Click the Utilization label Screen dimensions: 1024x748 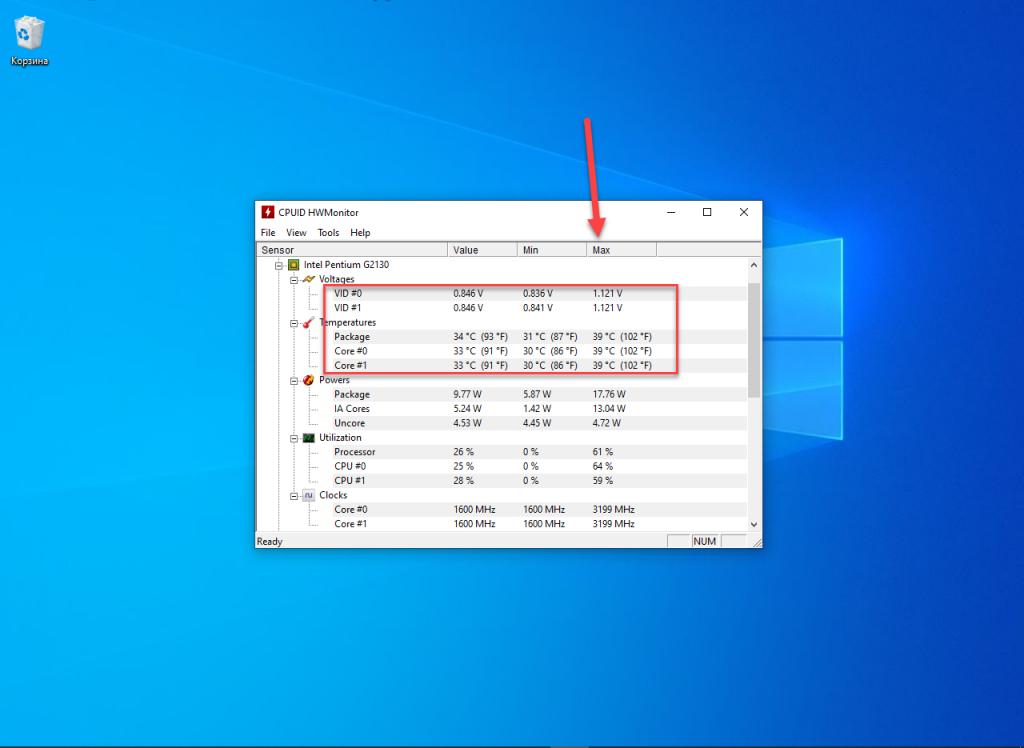(x=340, y=438)
